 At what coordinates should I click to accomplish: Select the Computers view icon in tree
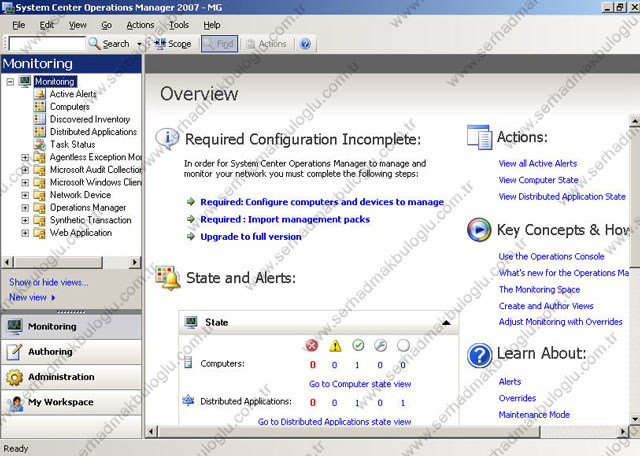40,107
